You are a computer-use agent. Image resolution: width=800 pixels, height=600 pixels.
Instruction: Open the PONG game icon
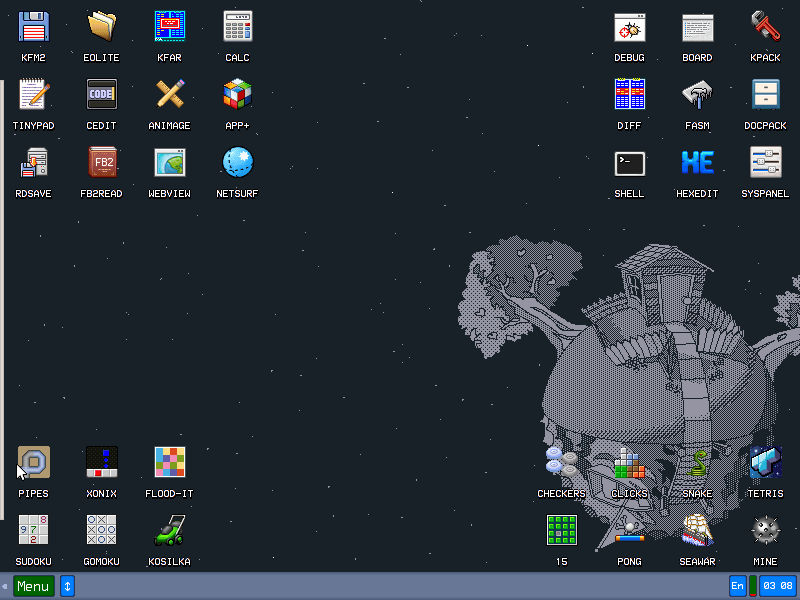tap(630, 530)
